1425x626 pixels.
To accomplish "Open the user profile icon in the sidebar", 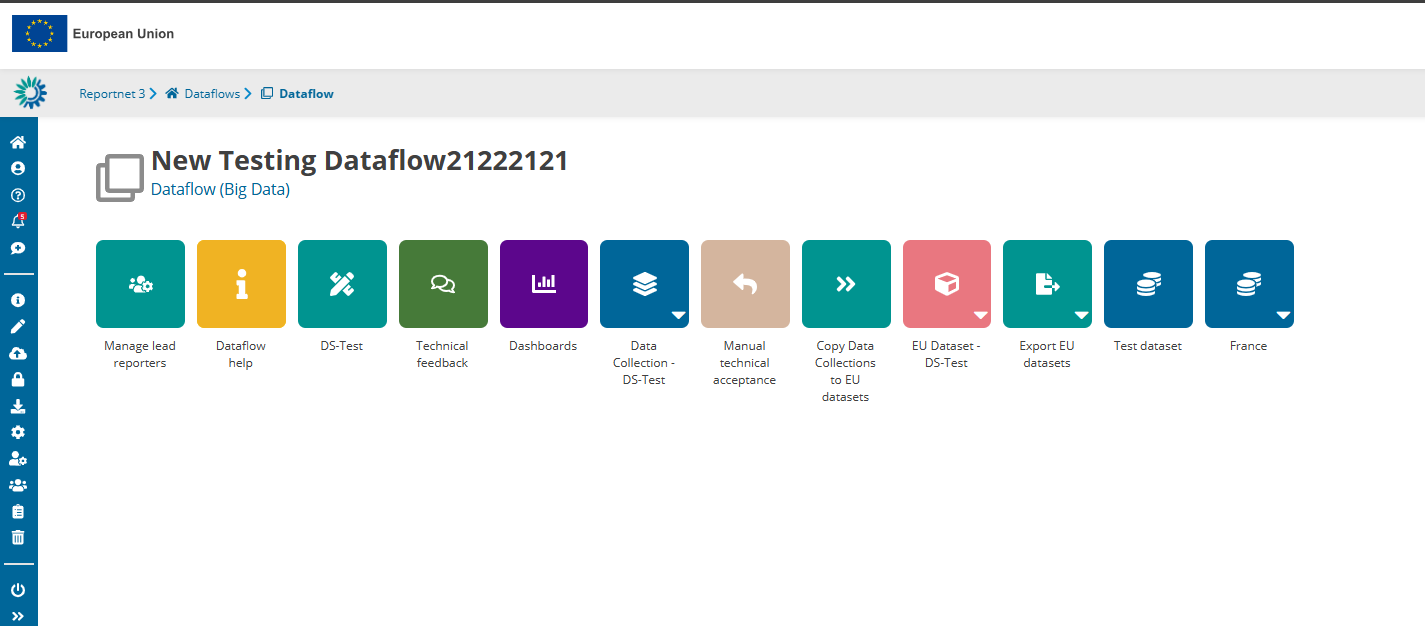I will [18, 169].
